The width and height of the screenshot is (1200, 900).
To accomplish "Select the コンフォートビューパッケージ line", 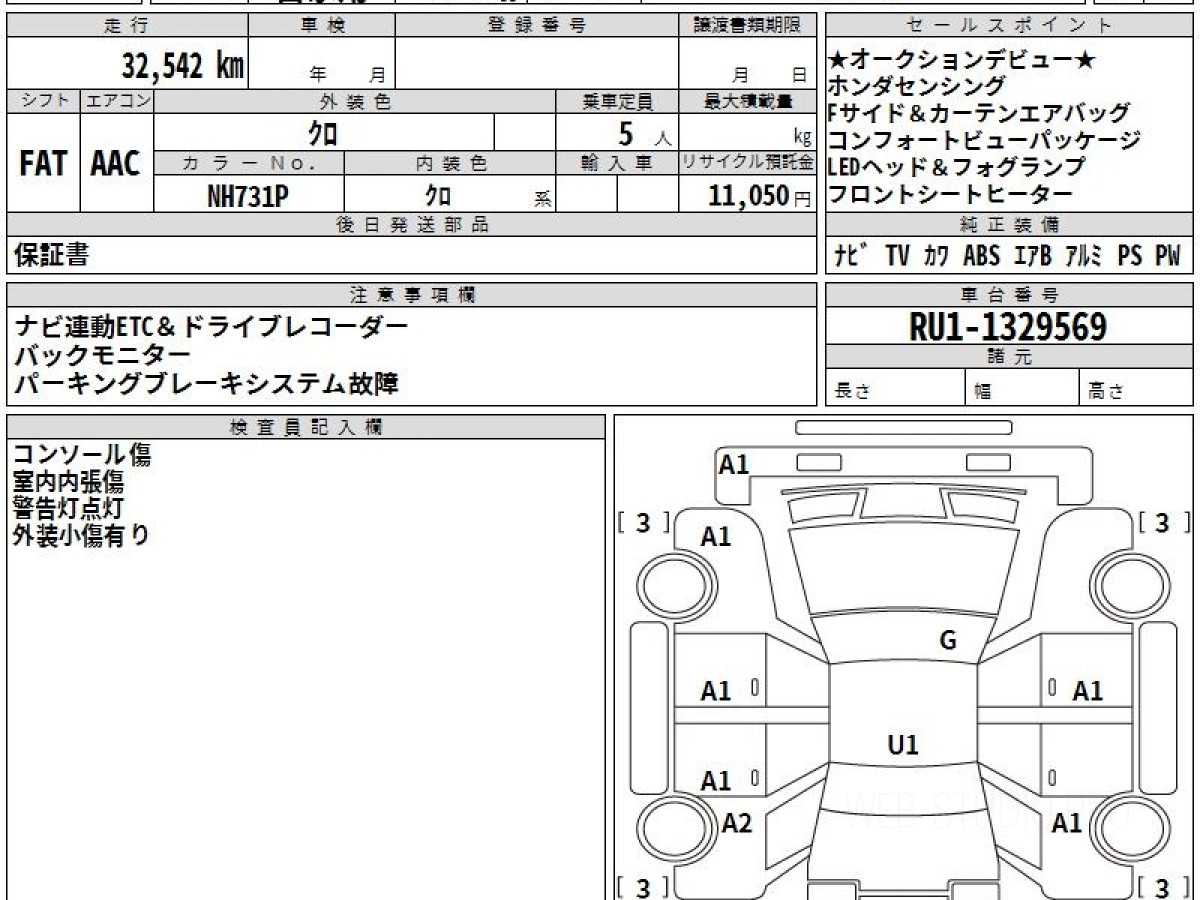I will [x=985, y=140].
